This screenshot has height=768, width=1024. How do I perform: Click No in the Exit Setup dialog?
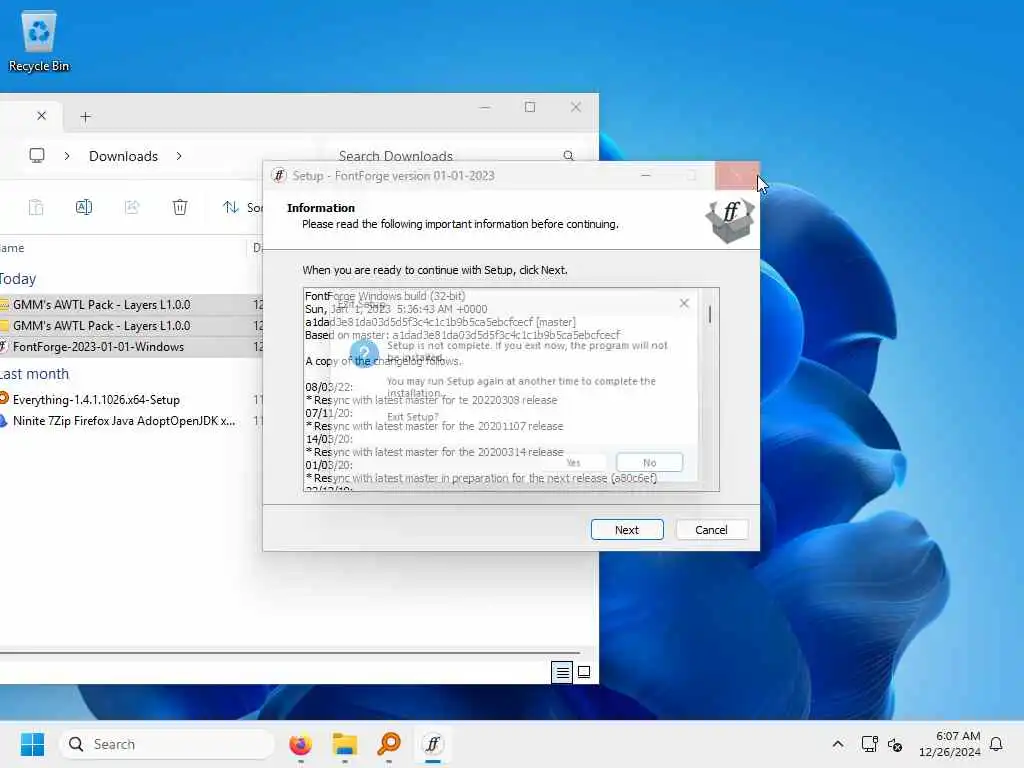(649, 462)
